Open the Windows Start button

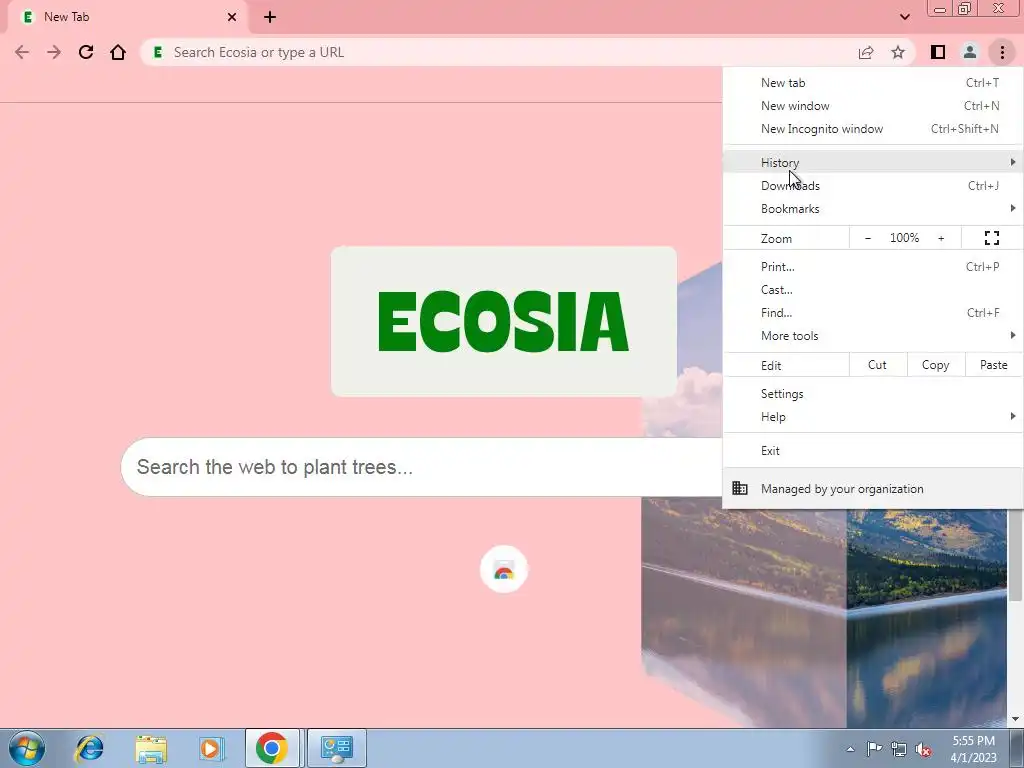point(27,748)
